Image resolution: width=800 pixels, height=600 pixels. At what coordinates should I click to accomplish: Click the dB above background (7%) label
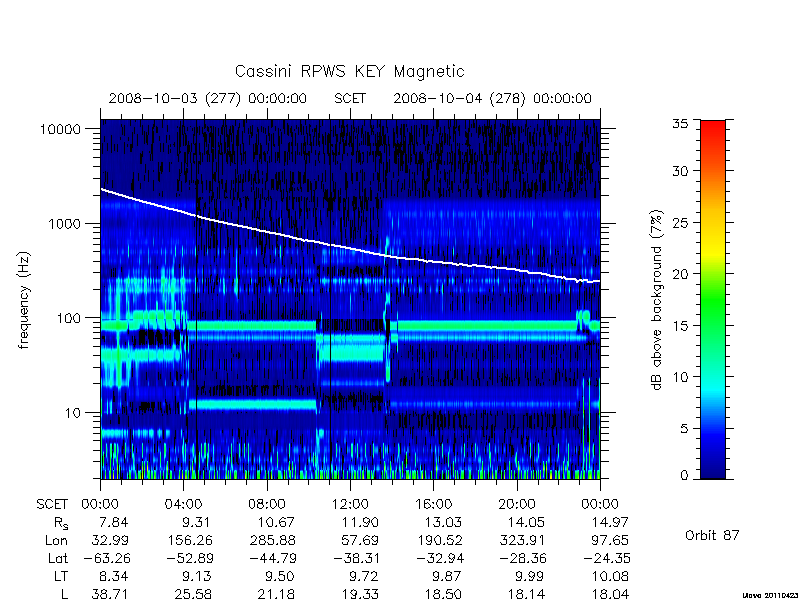(657, 301)
